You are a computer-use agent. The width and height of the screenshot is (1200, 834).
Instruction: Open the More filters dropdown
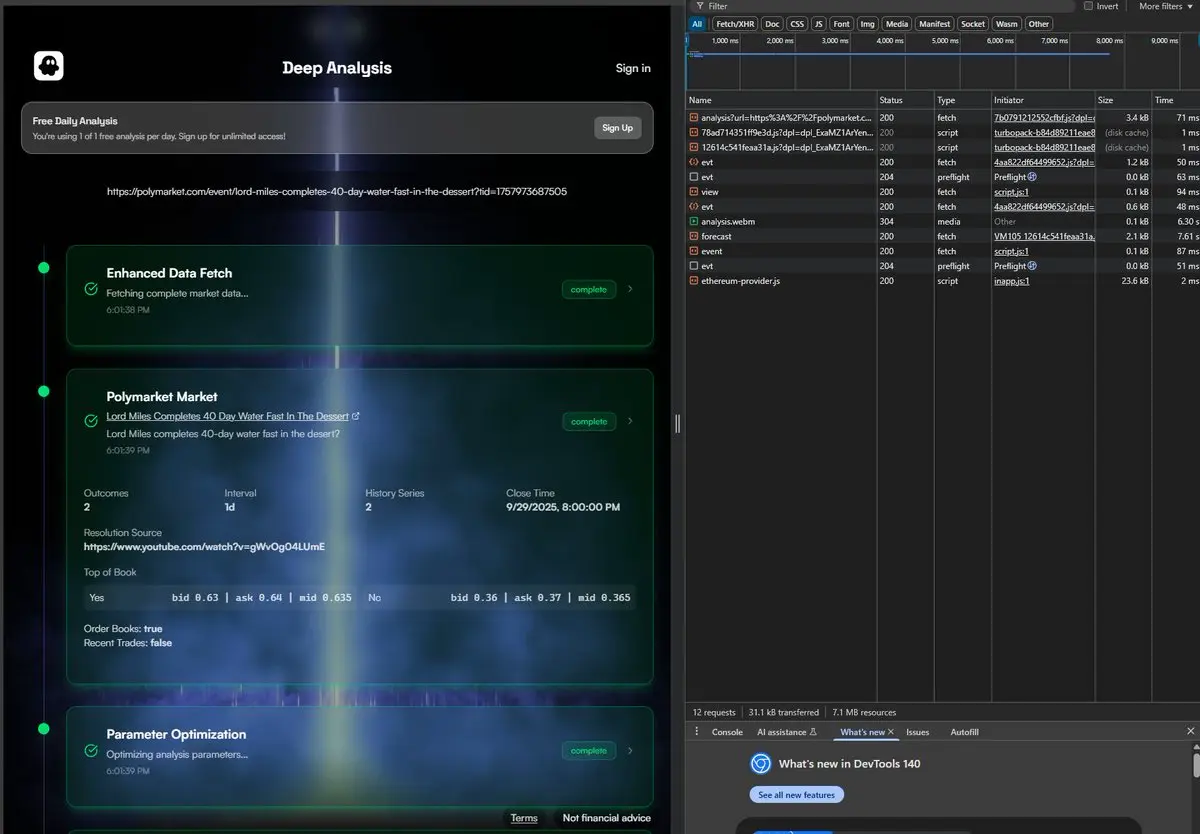point(1166,6)
